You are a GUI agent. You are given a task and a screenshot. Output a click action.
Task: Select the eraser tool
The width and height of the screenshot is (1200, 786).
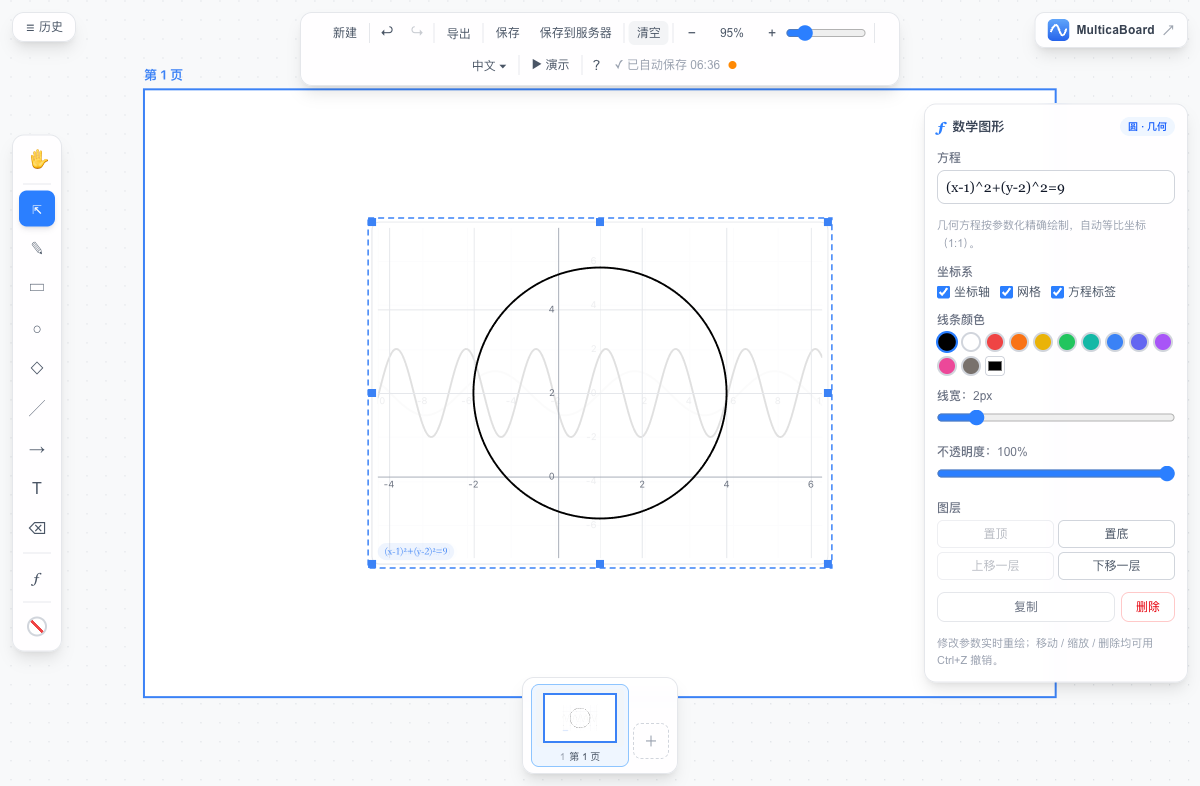(x=37, y=528)
